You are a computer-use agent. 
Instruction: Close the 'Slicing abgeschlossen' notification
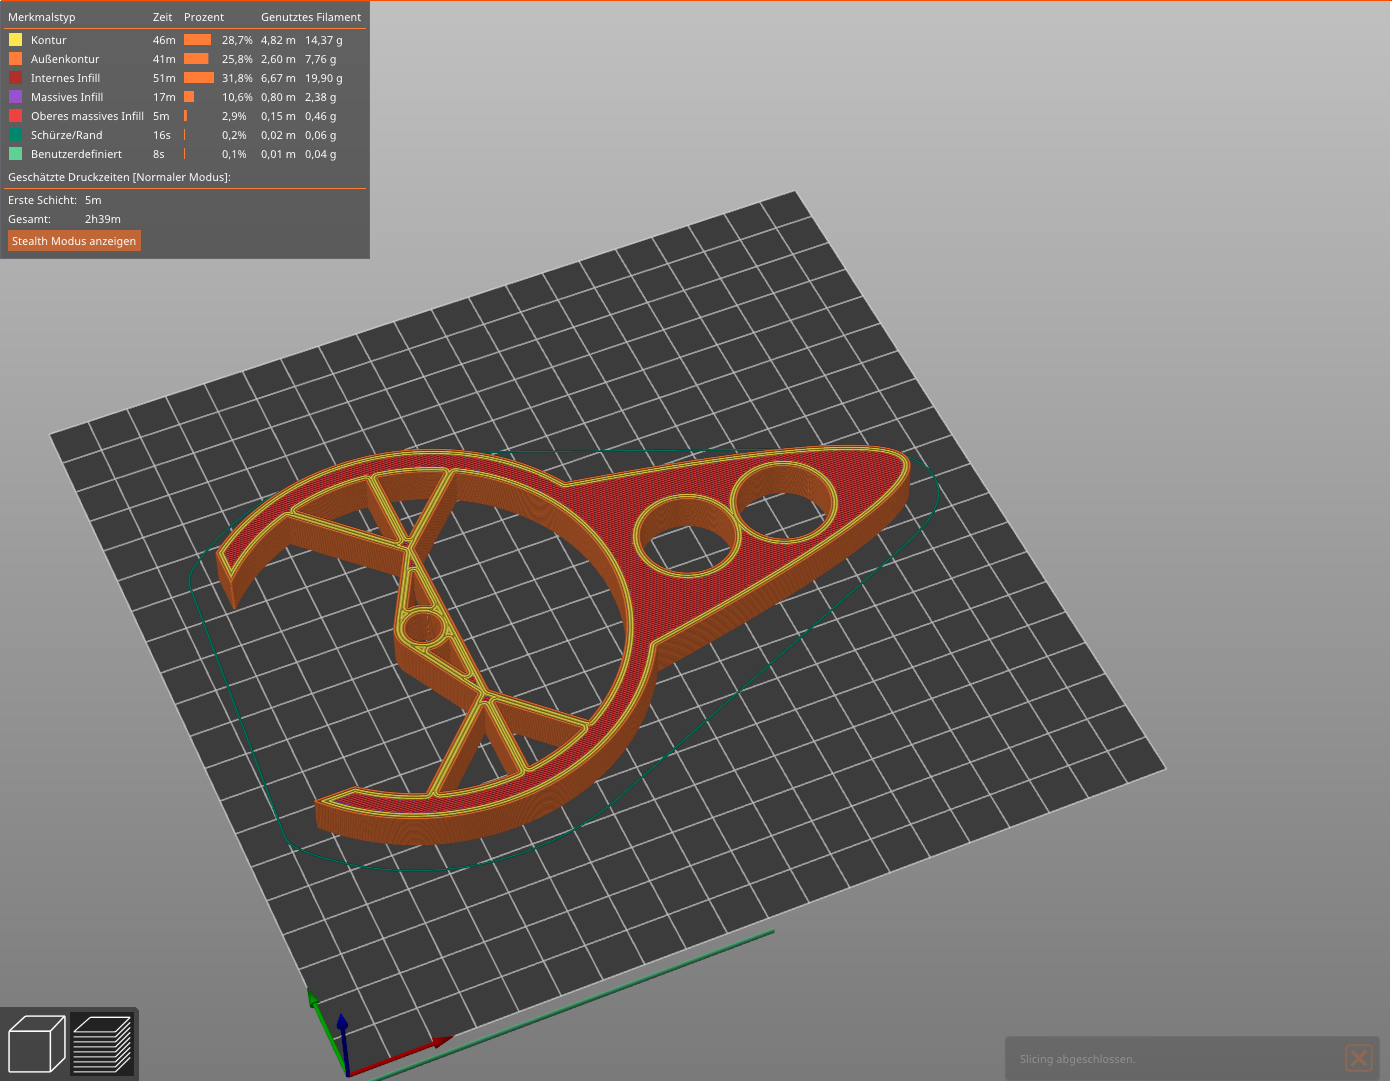[x=1359, y=1058]
